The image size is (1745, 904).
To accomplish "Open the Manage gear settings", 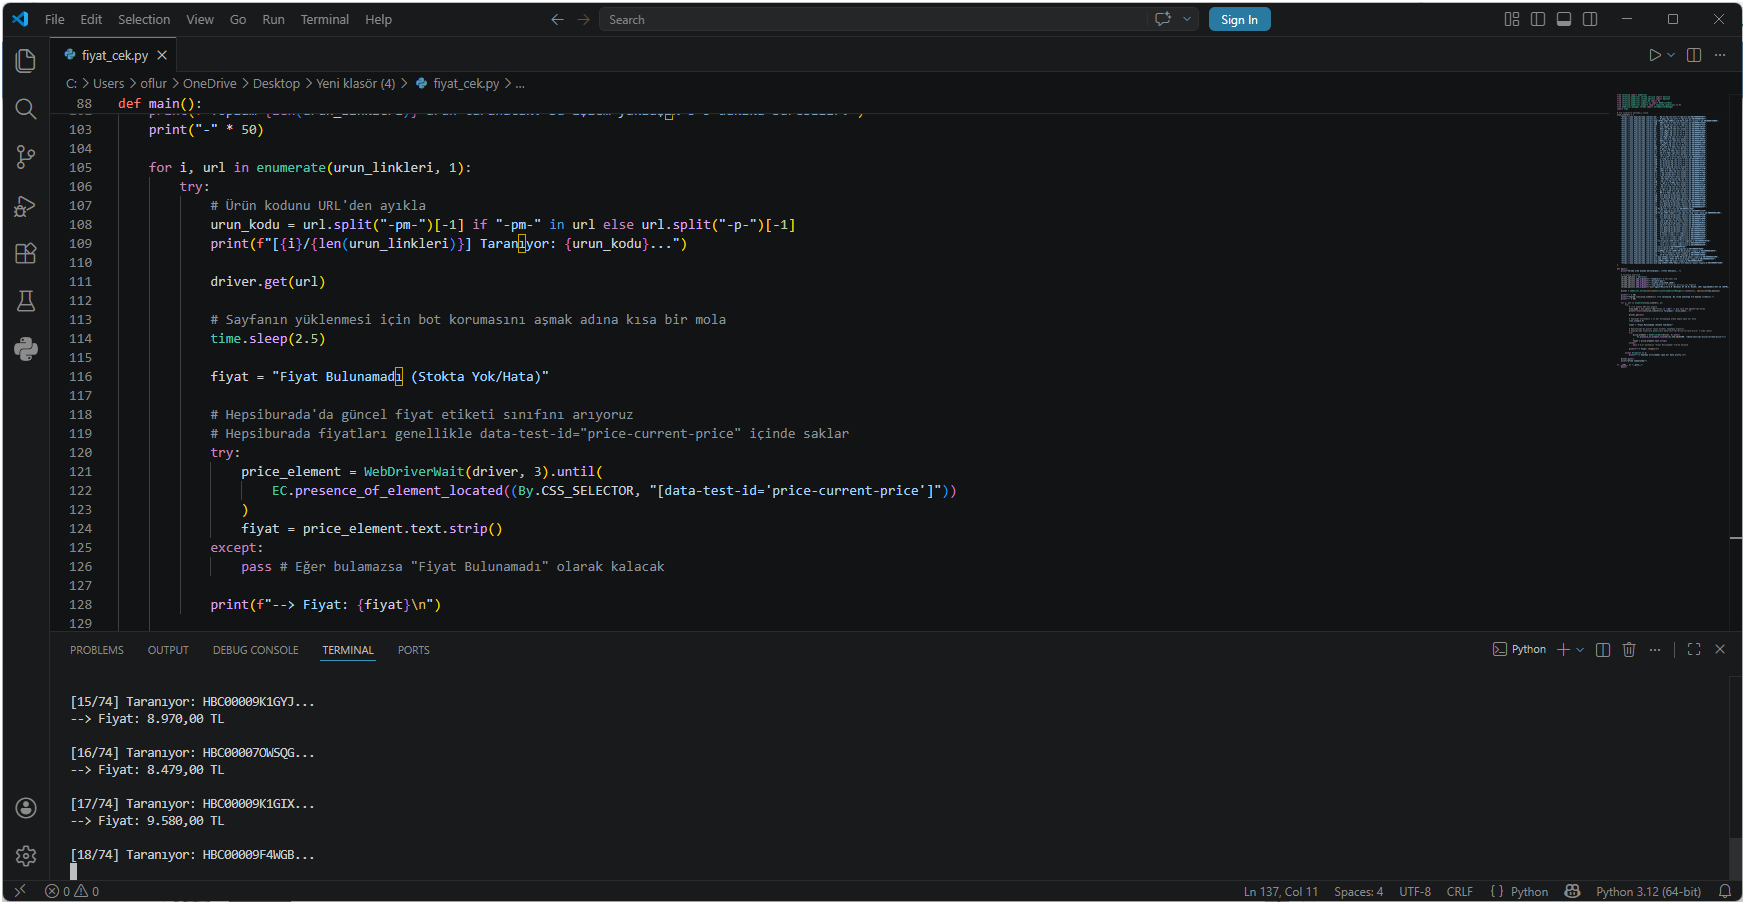I will [x=26, y=856].
